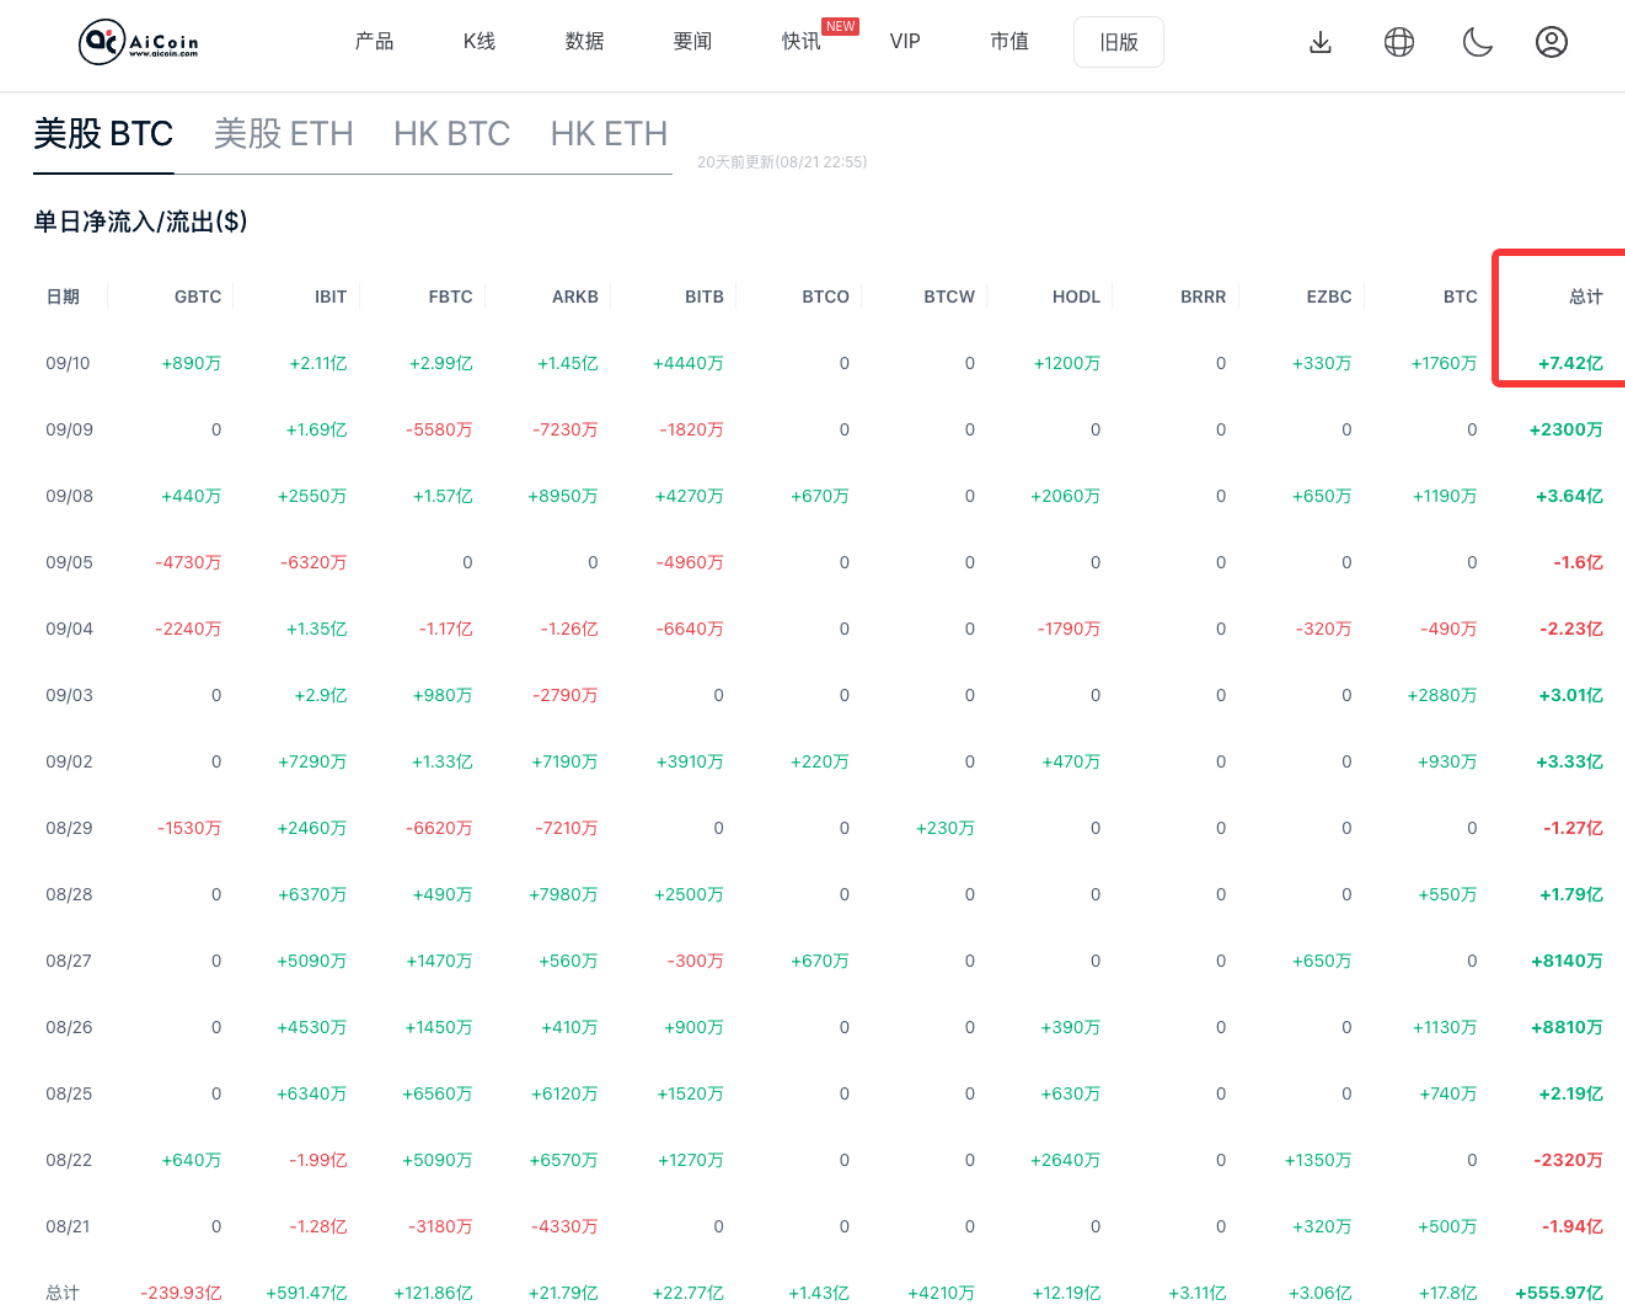This screenshot has width=1625, height=1312.
Task: Click the 日期 column header
Action: [x=62, y=296]
